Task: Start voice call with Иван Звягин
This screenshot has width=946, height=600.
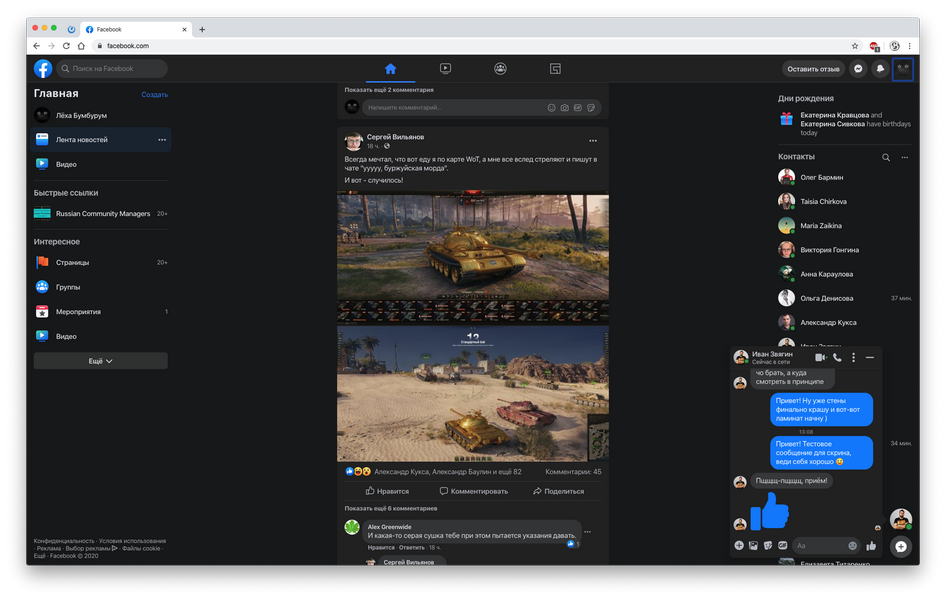Action: pos(837,358)
